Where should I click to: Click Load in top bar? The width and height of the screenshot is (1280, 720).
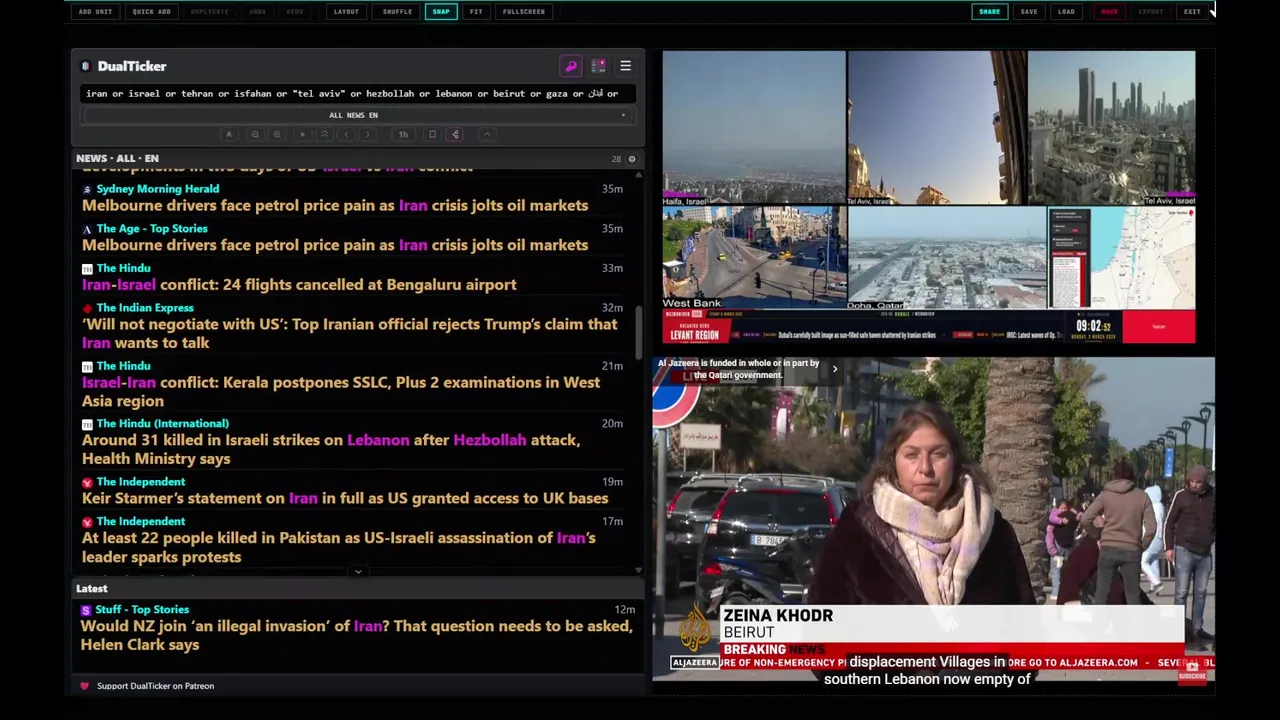pyautogui.click(x=1067, y=12)
